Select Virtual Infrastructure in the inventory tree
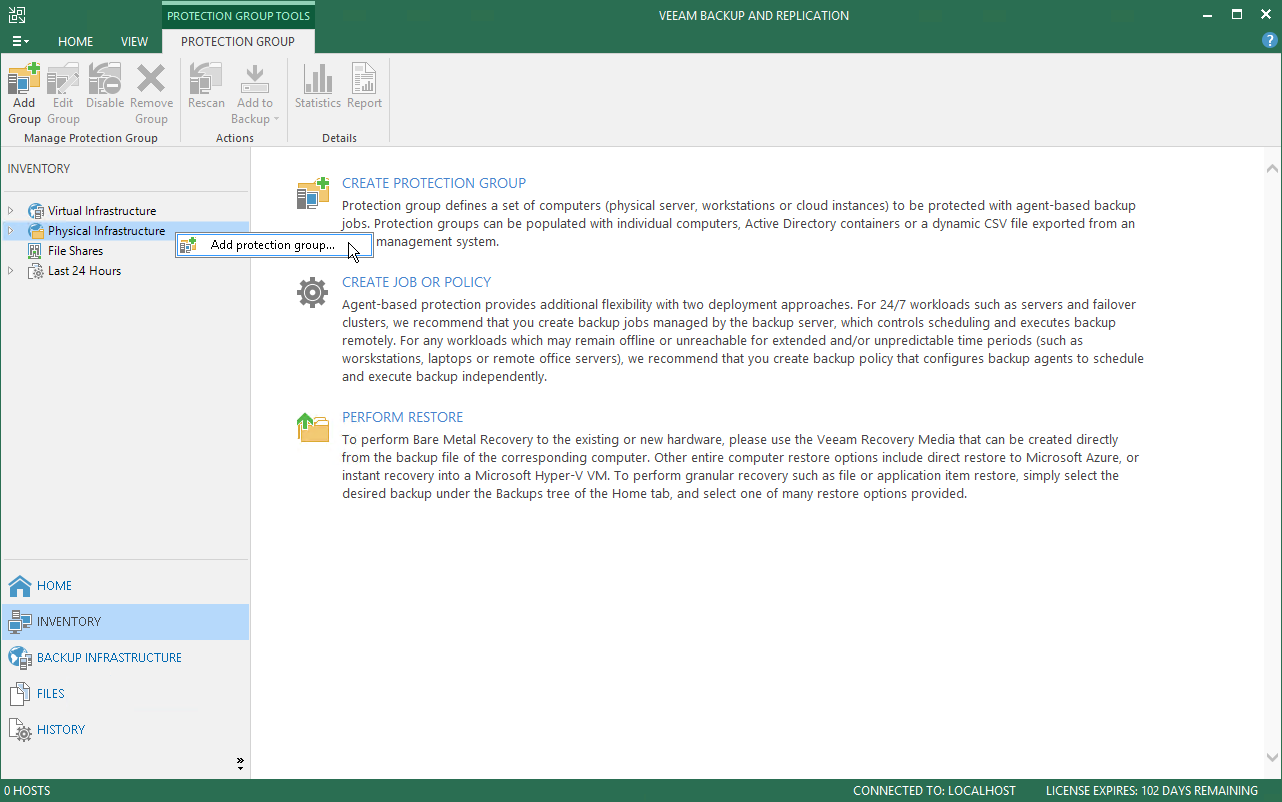This screenshot has width=1282, height=802. click(102, 211)
